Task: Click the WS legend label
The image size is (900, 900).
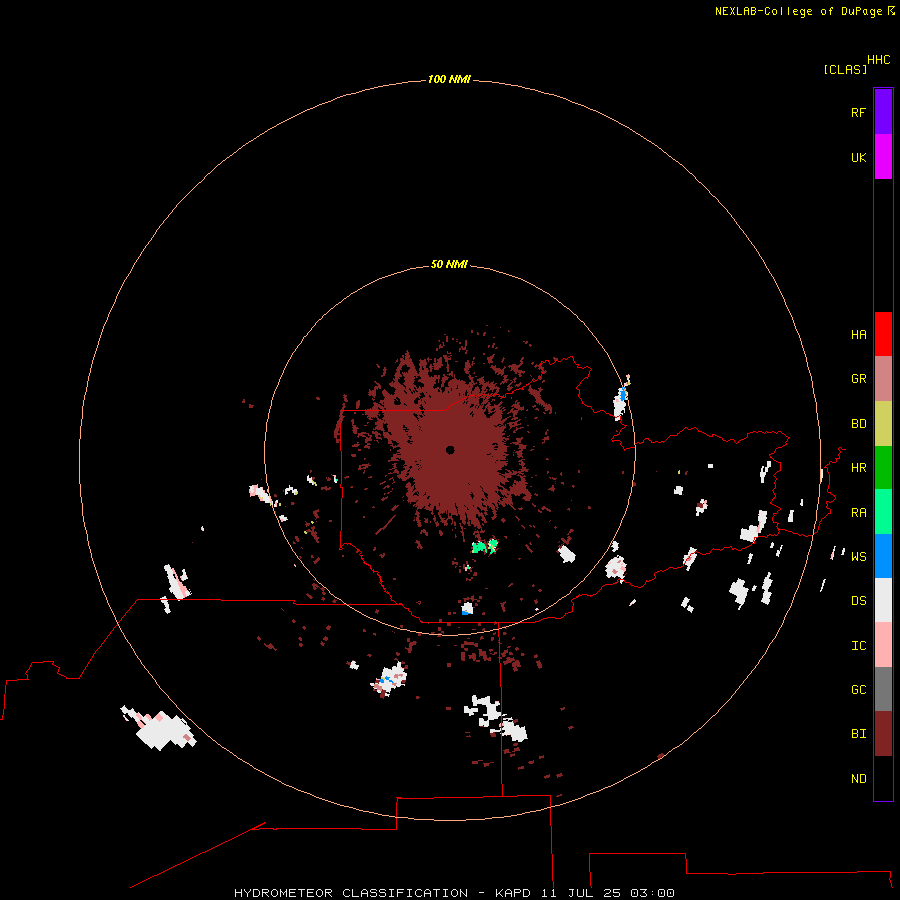Action: click(x=858, y=556)
